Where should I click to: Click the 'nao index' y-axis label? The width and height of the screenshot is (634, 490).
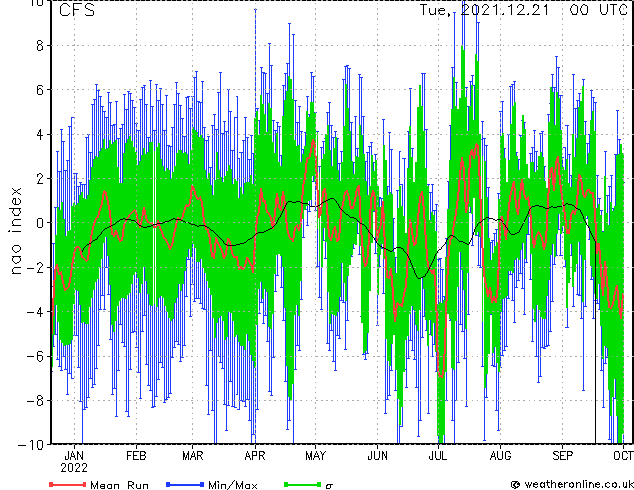click(x=15, y=231)
